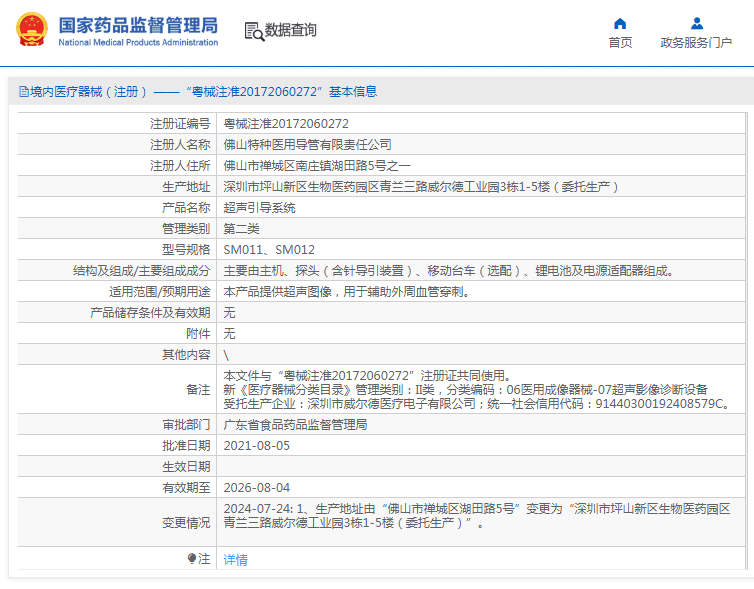754x589 pixels.
Task: Select the 主要由主机、探头 composition text
Action: [x=449, y=271]
